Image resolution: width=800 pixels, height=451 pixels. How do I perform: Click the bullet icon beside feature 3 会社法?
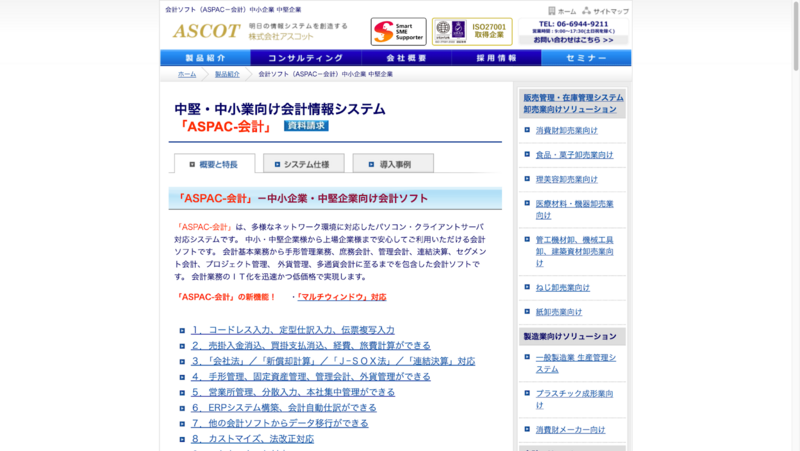(182, 362)
